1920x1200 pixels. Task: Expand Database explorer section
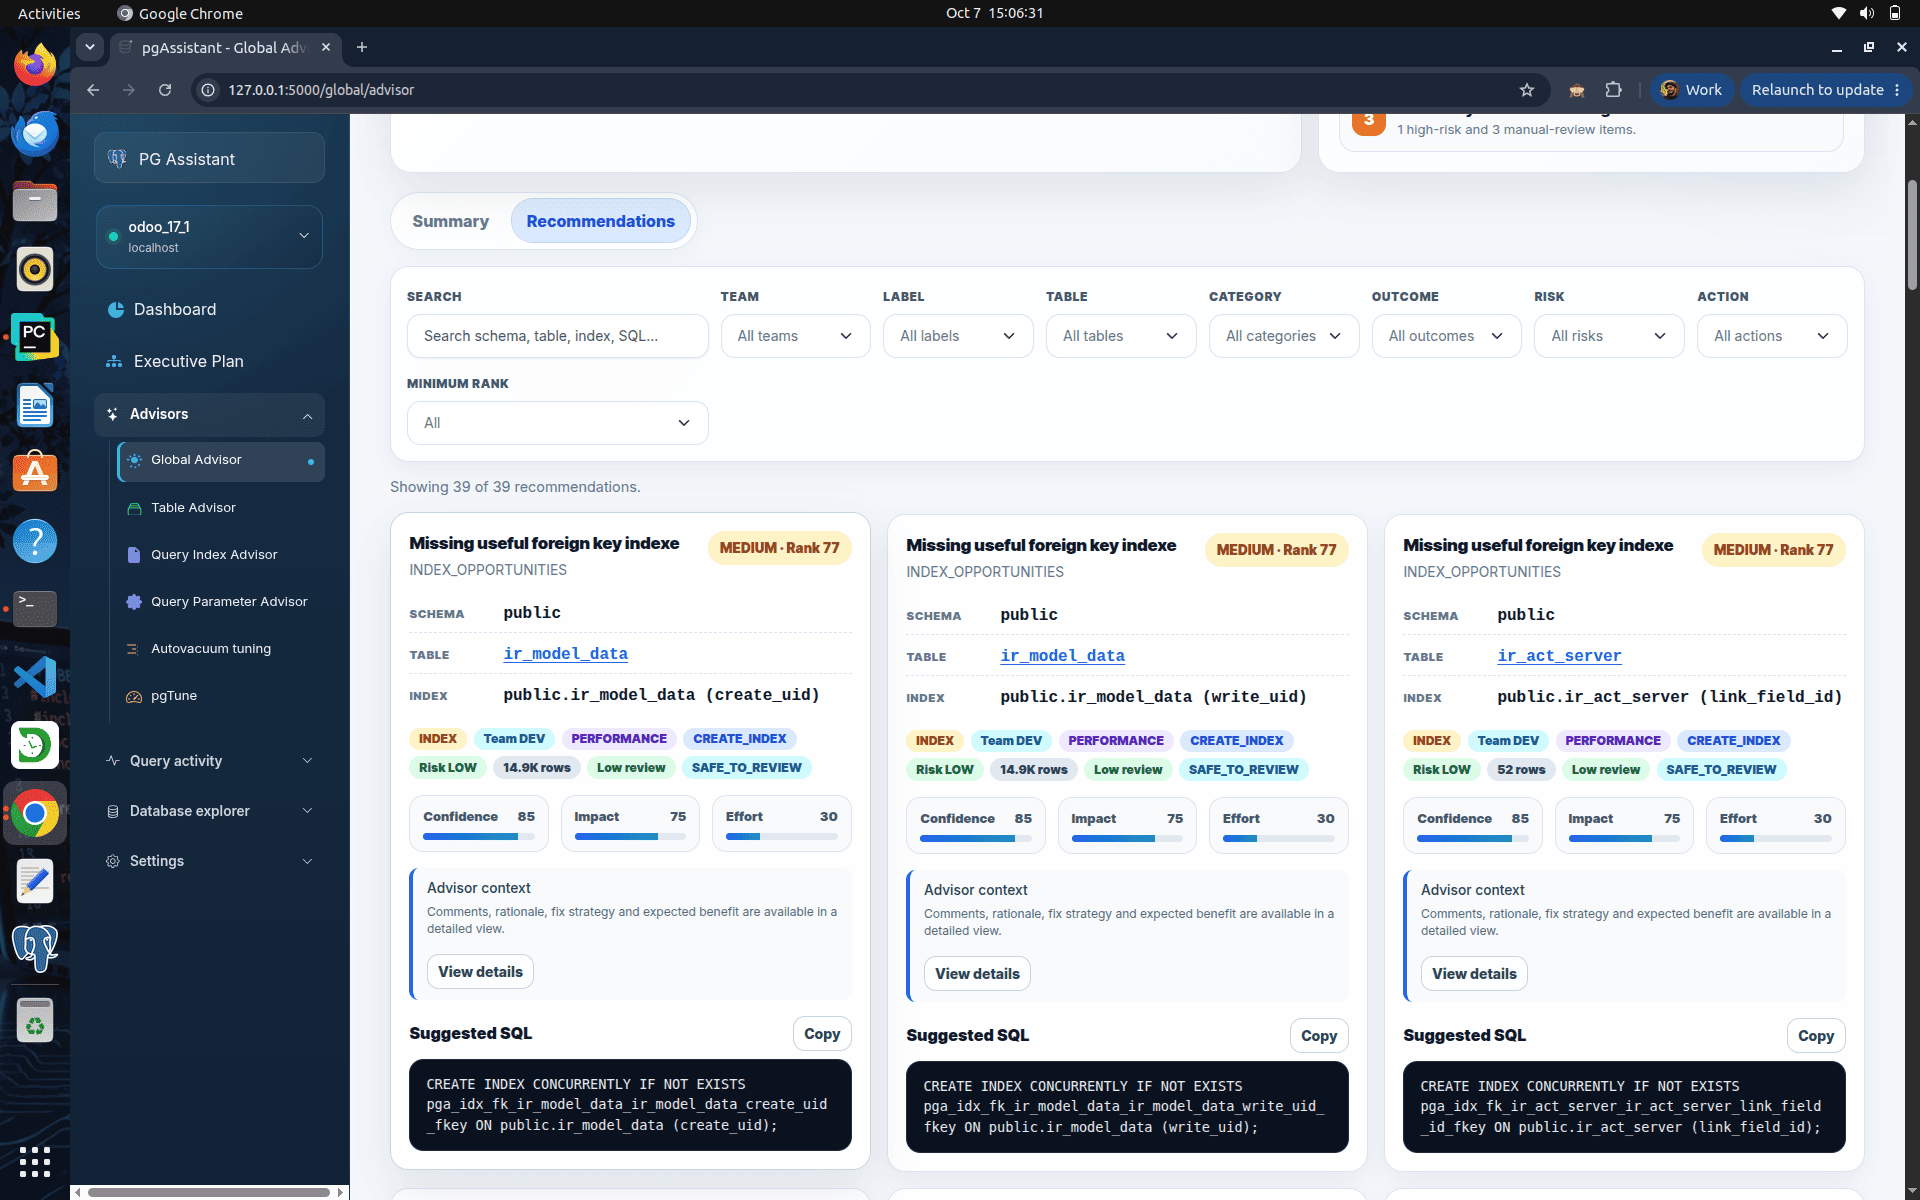pos(209,811)
